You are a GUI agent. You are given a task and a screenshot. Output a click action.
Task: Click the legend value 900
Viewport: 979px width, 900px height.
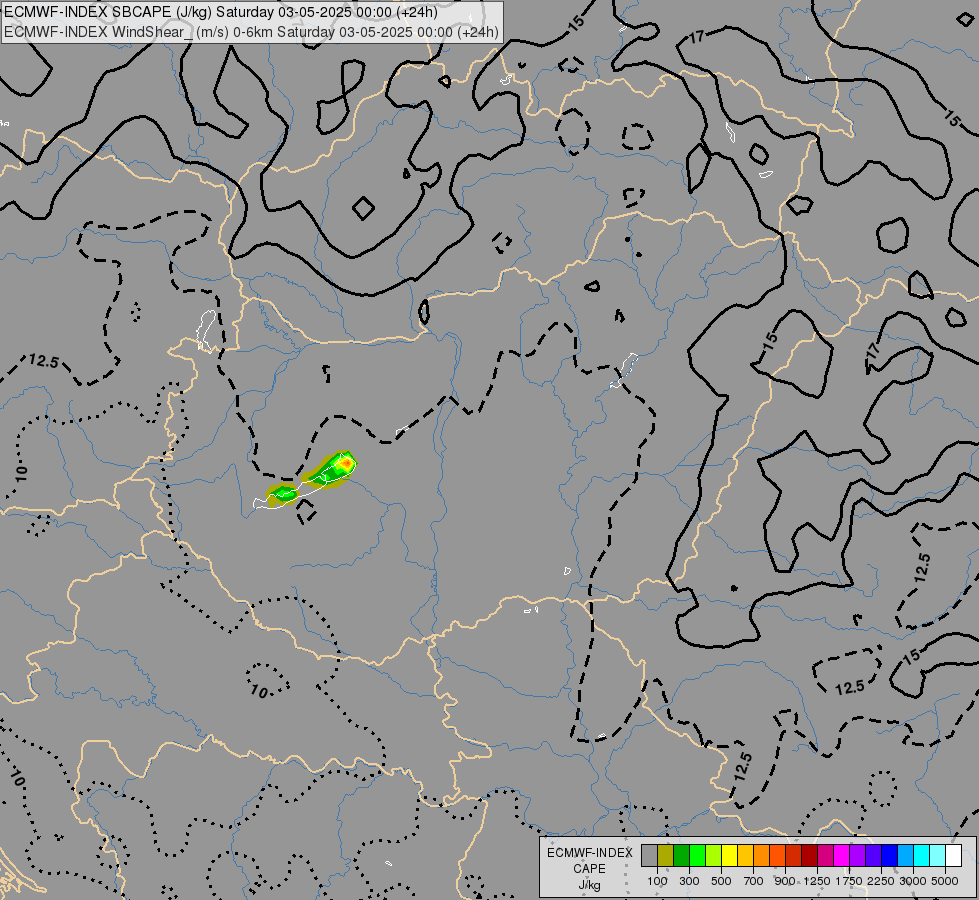[x=785, y=881]
